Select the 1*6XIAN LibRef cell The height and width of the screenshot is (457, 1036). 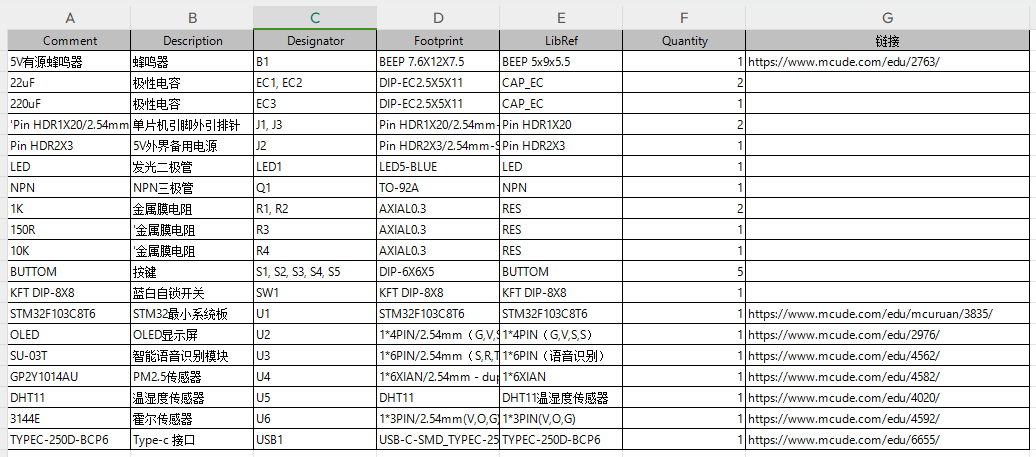coord(561,377)
